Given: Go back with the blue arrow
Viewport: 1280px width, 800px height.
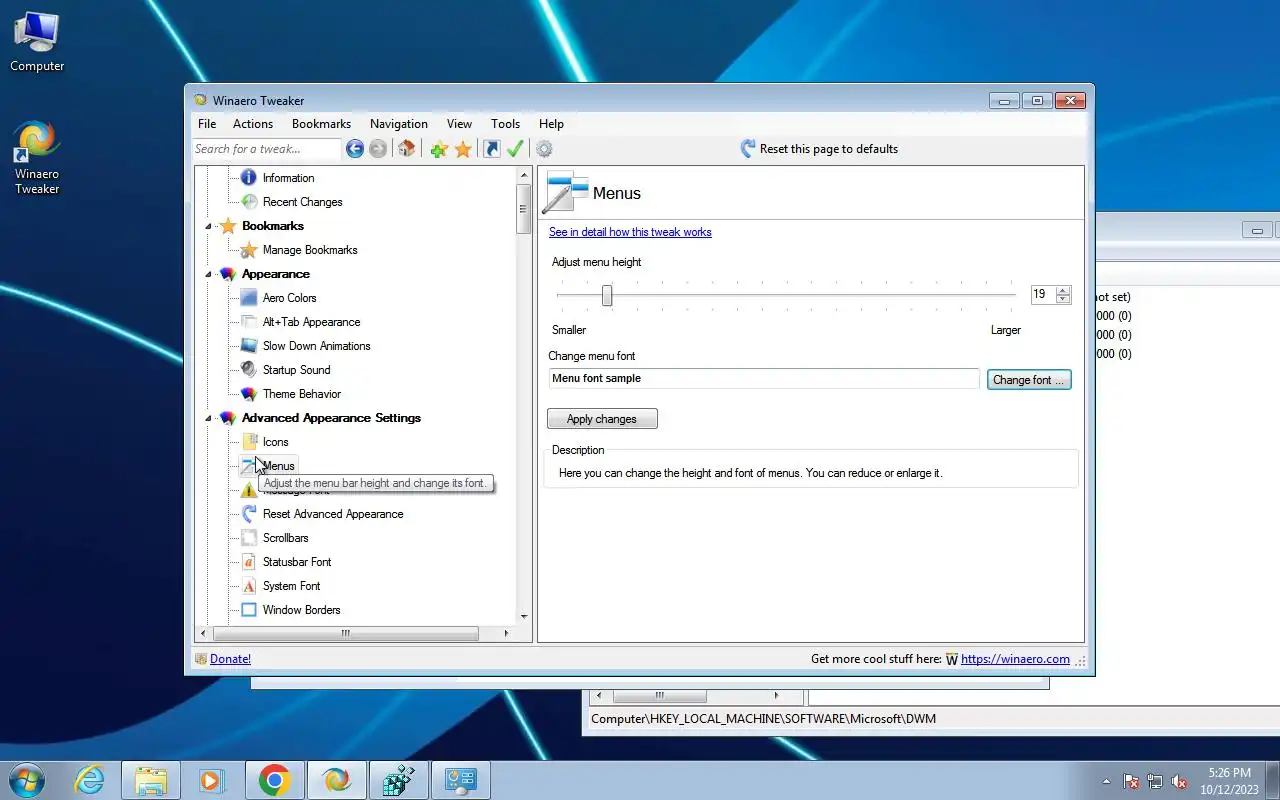Looking at the screenshot, I should coord(355,149).
